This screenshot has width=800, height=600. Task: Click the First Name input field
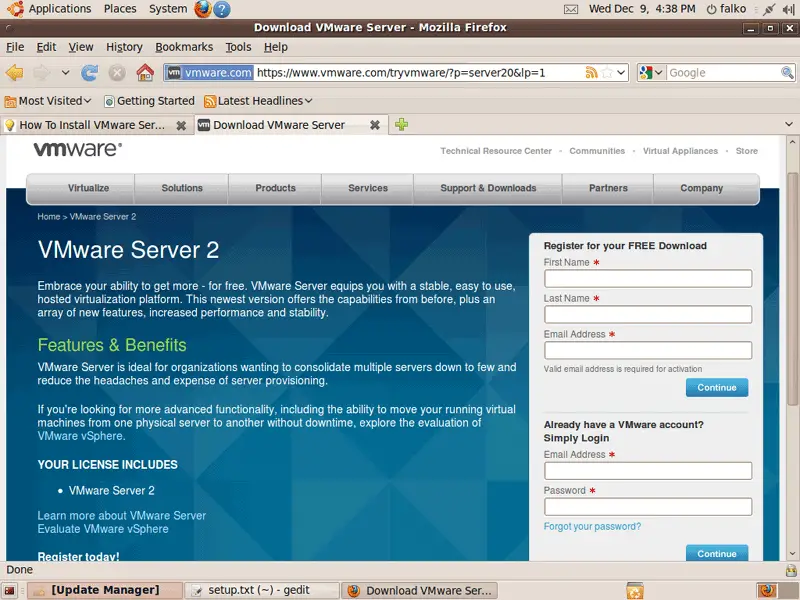(x=648, y=279)
